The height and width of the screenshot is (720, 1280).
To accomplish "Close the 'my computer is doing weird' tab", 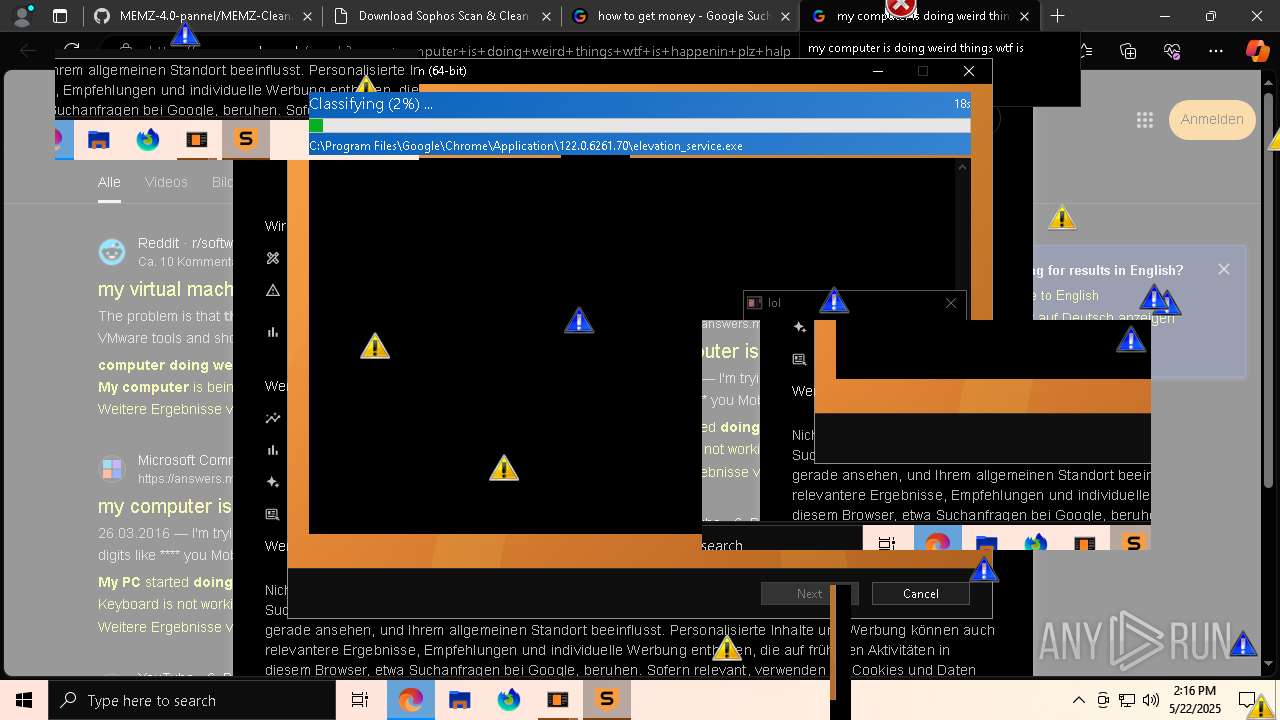I will [x=1024, y=16].
